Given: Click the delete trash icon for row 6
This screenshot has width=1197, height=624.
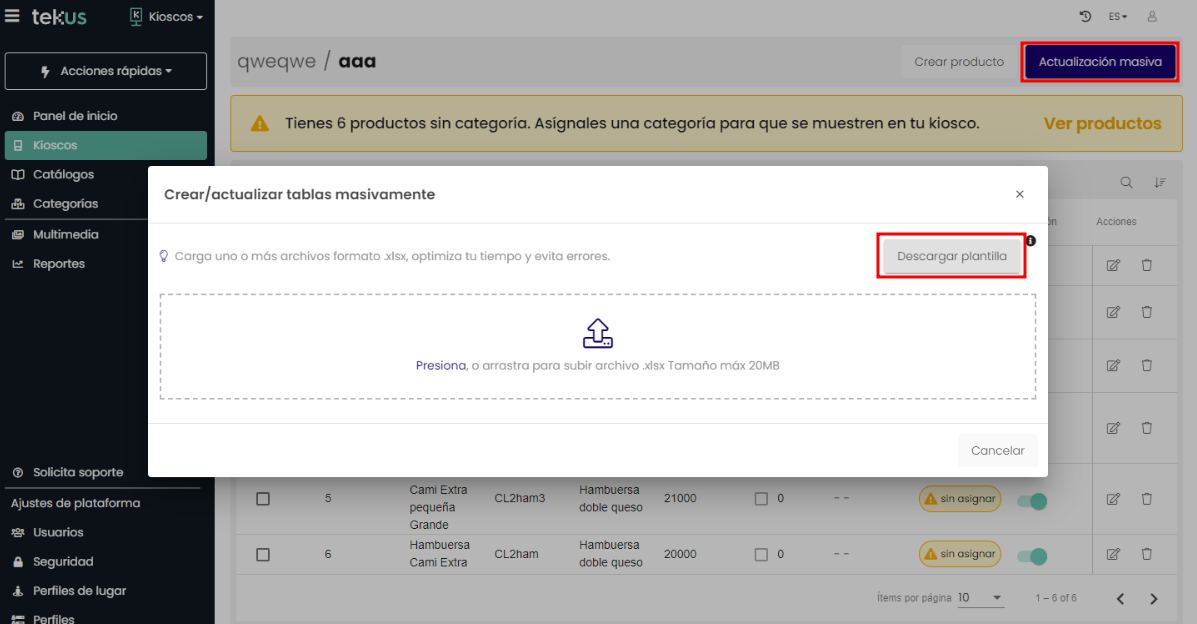Looking at the screenshot, I should pos(1146,553).
